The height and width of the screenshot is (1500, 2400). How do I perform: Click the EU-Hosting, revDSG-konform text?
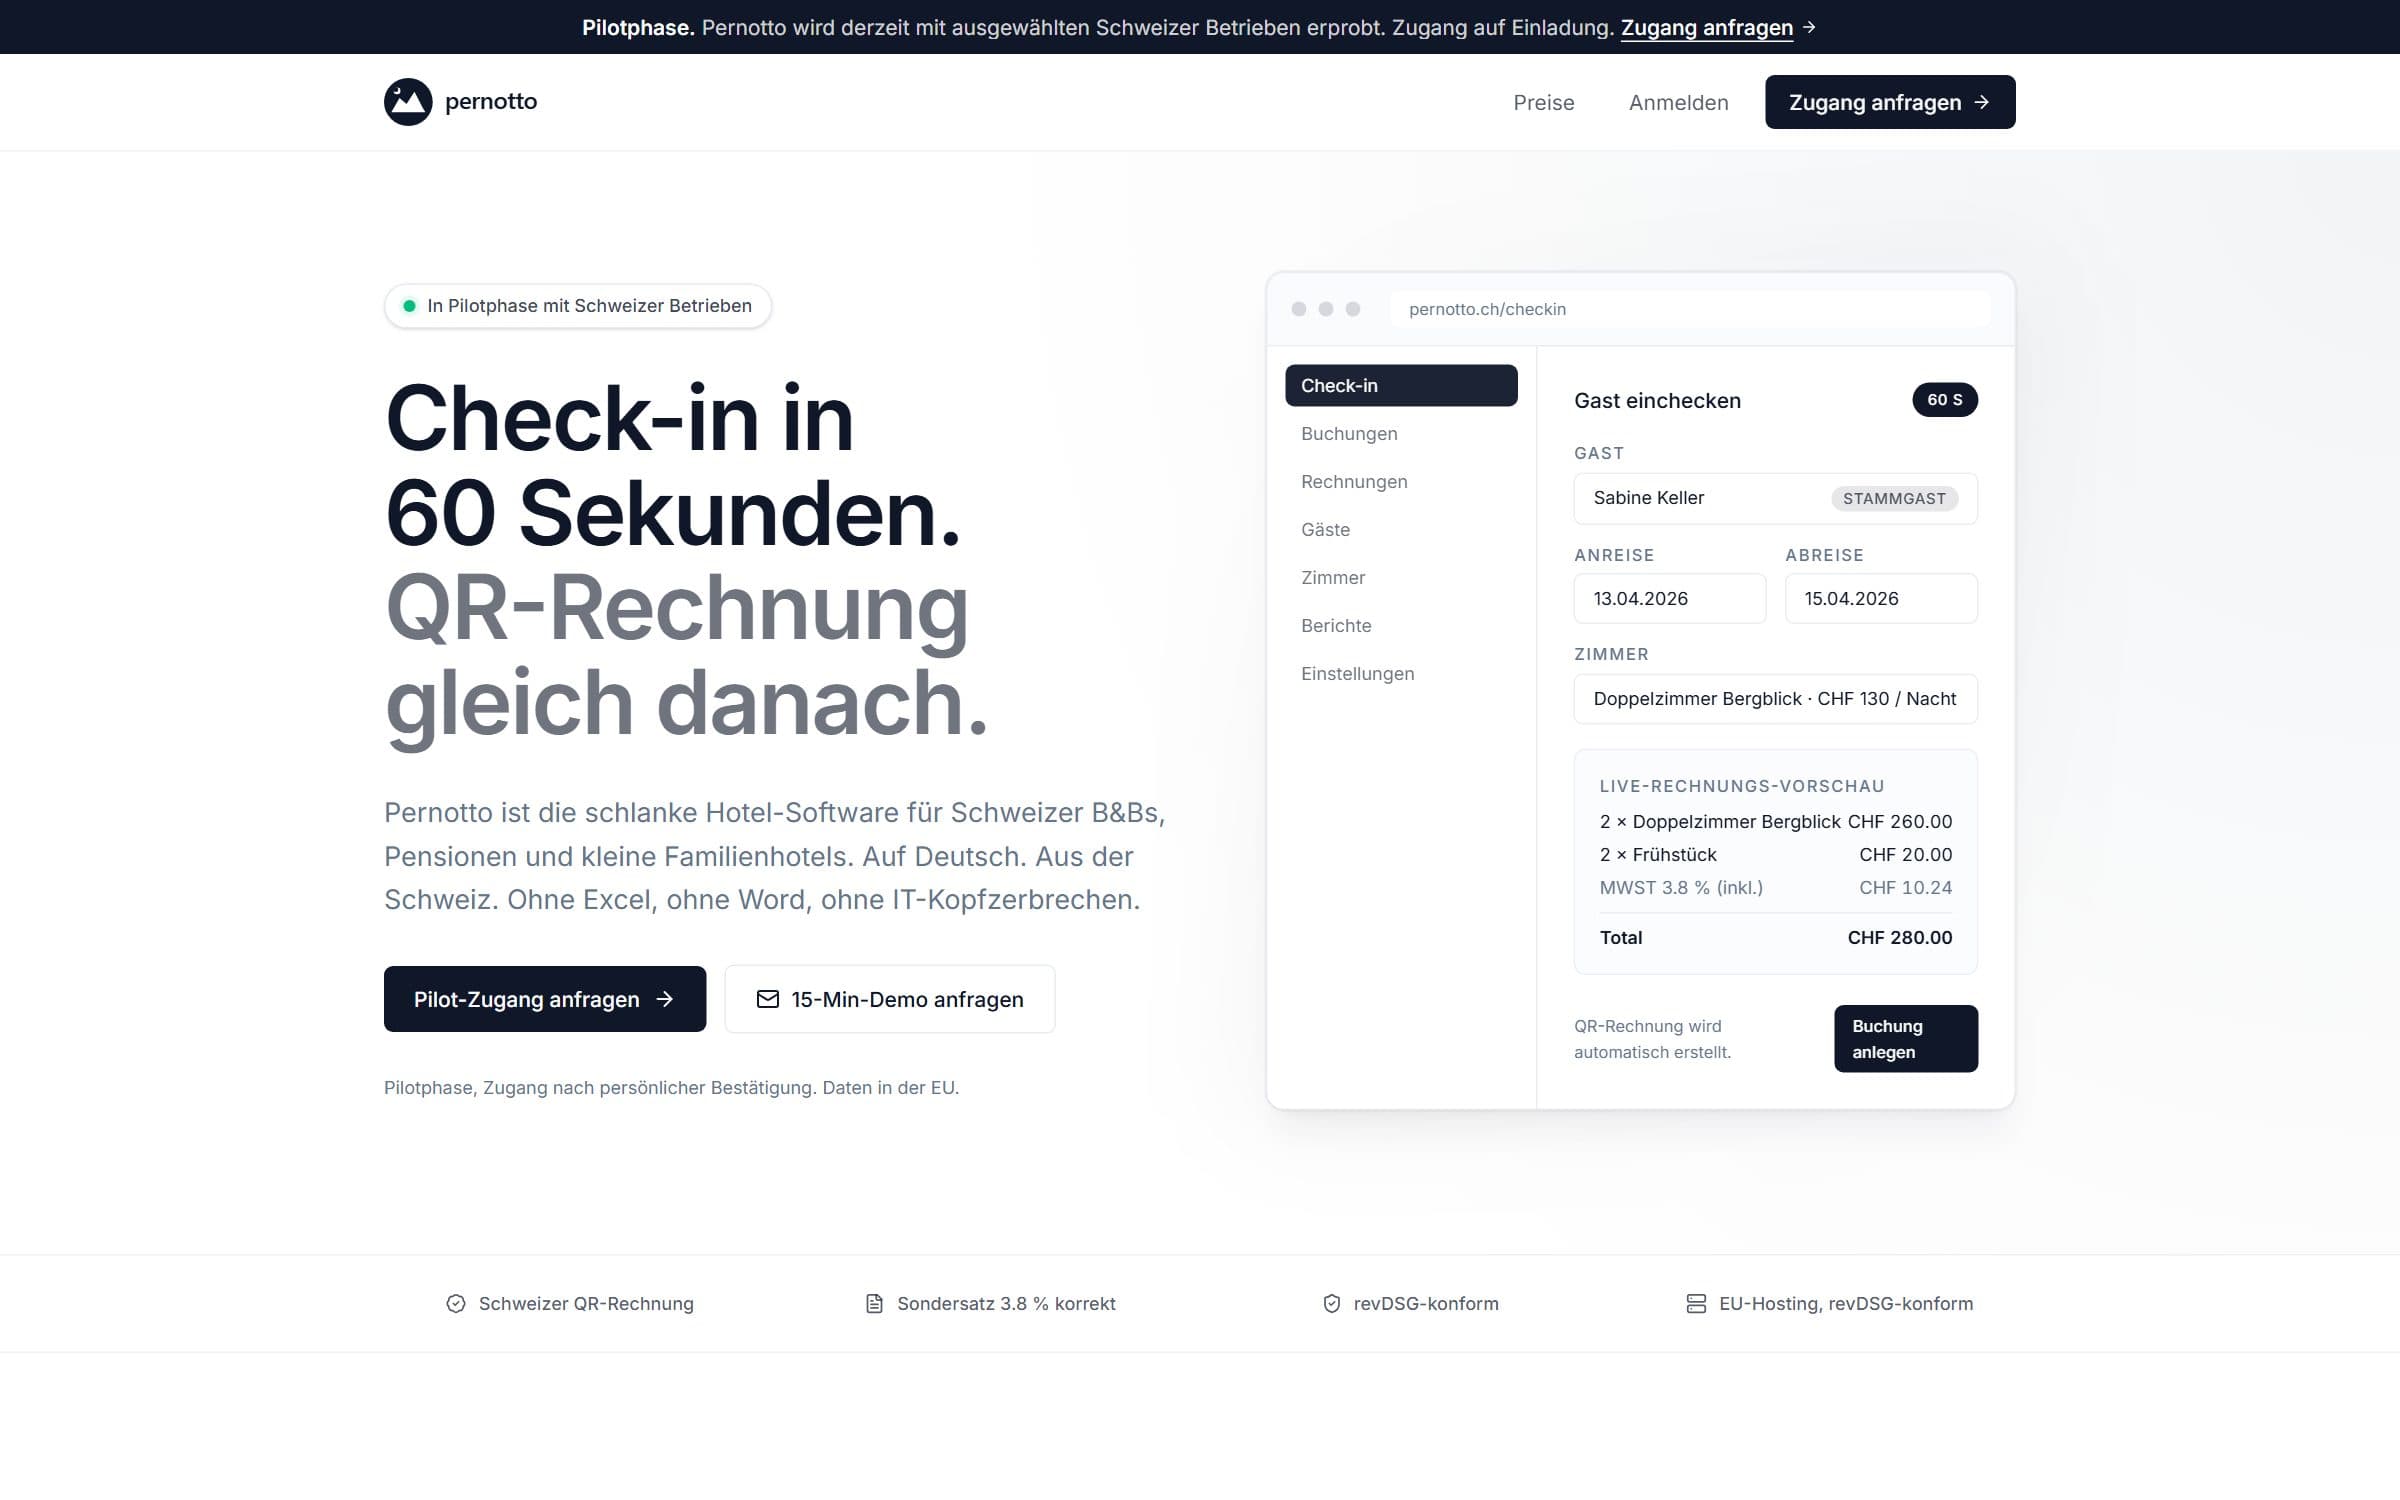(x=1846, y=1304)
